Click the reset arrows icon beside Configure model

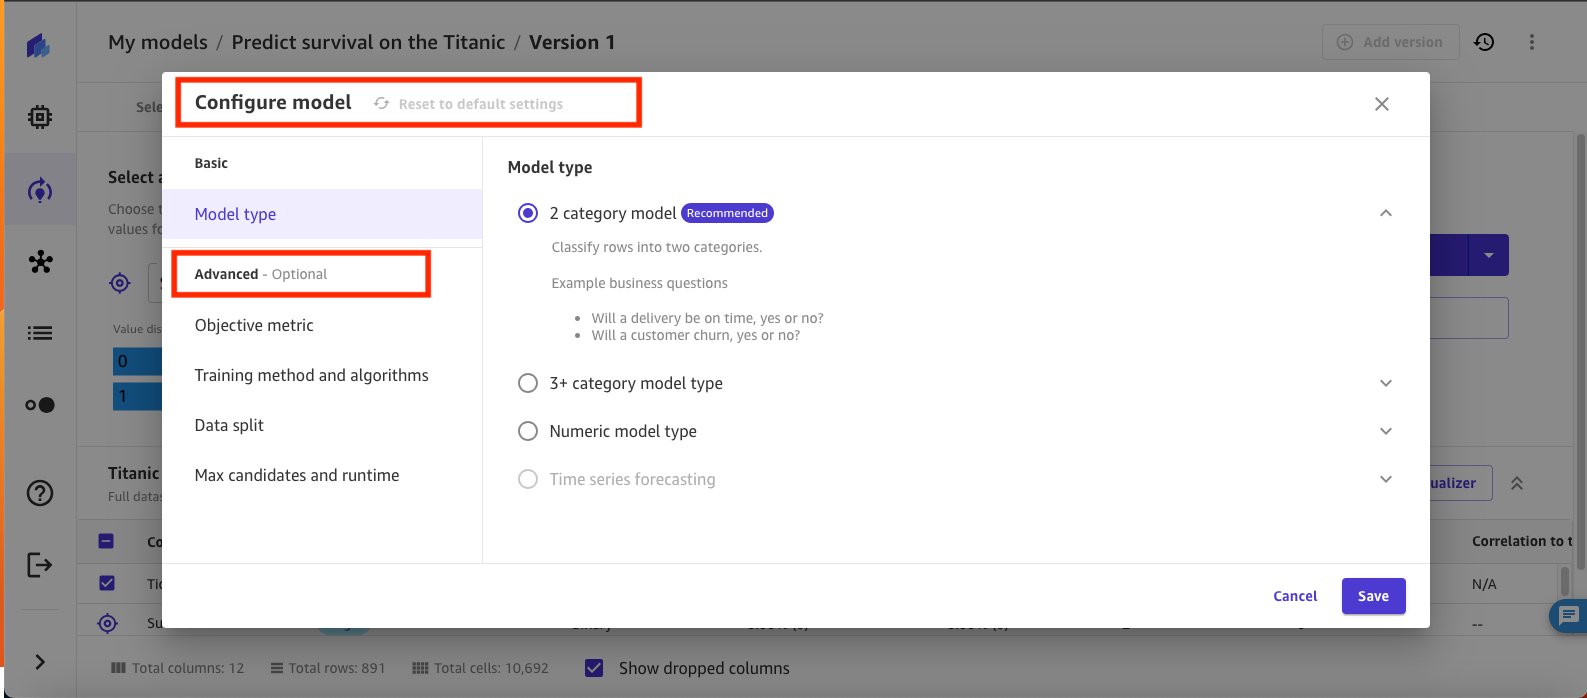(x=381, y=103)
